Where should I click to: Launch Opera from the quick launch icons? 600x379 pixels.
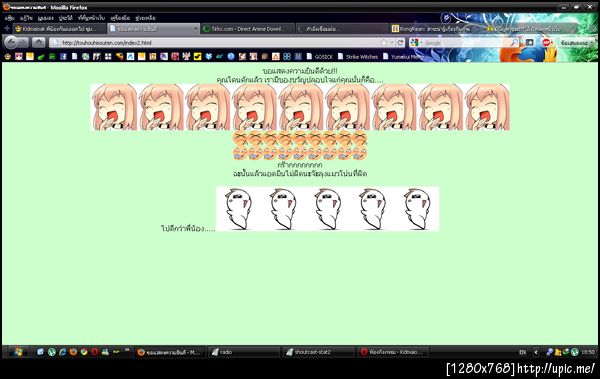click(95, 352)
